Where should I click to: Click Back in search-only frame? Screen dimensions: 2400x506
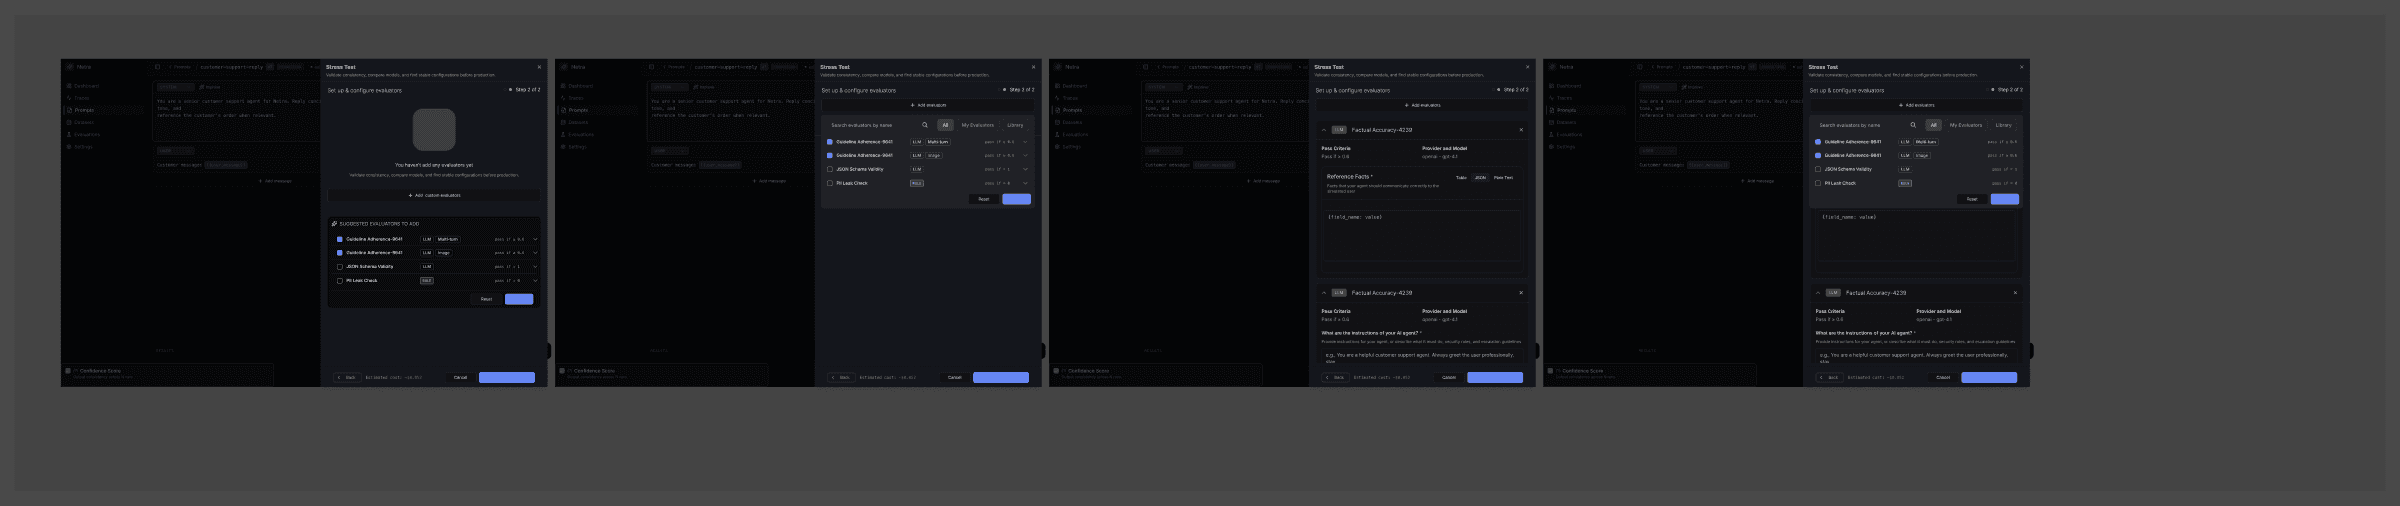841,378
